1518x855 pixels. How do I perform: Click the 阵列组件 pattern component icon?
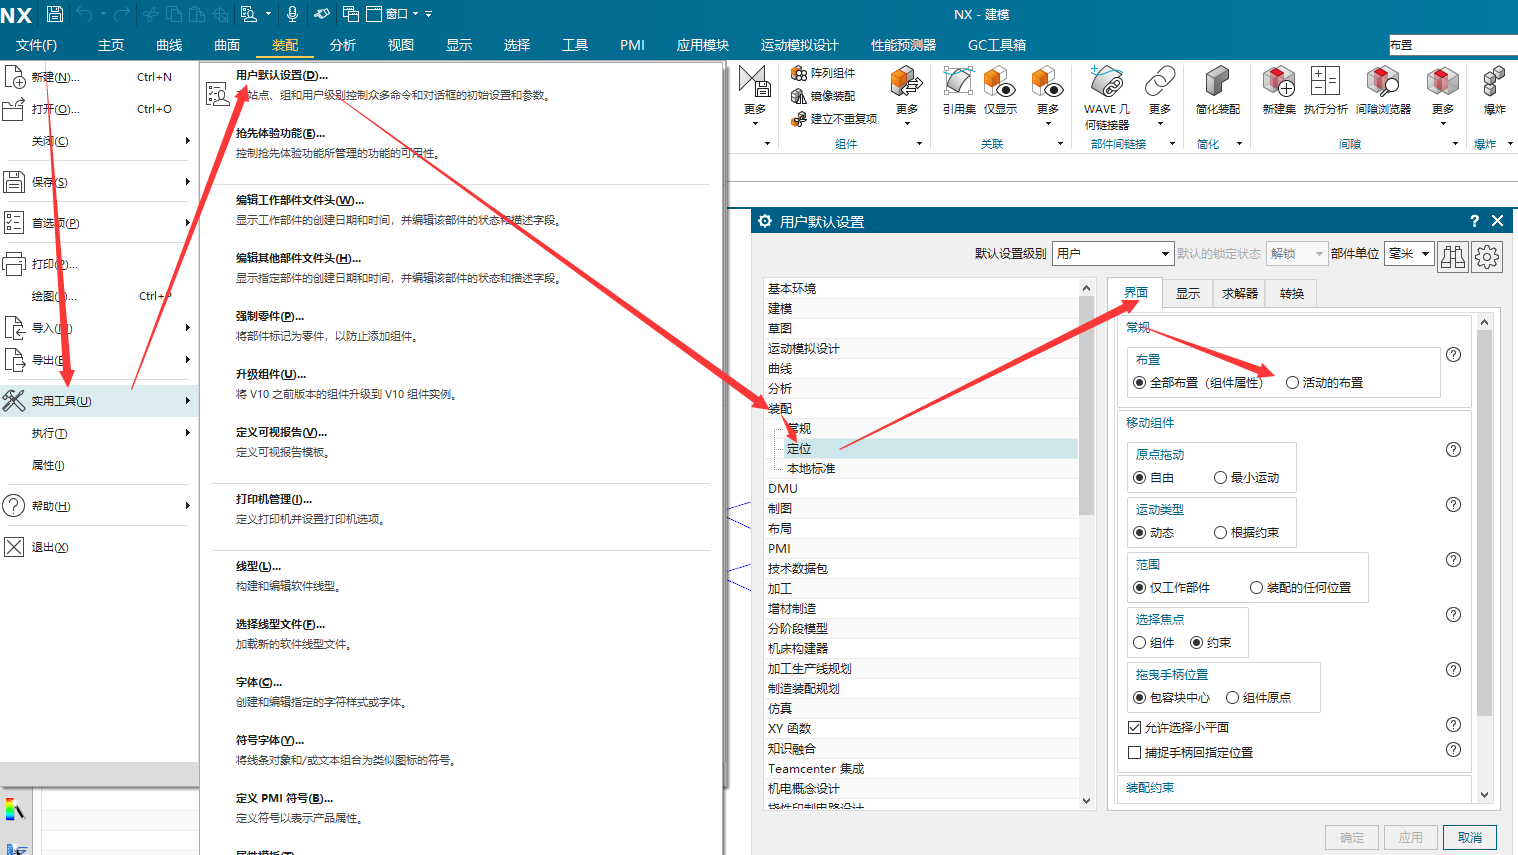click(x=799, y=73)
